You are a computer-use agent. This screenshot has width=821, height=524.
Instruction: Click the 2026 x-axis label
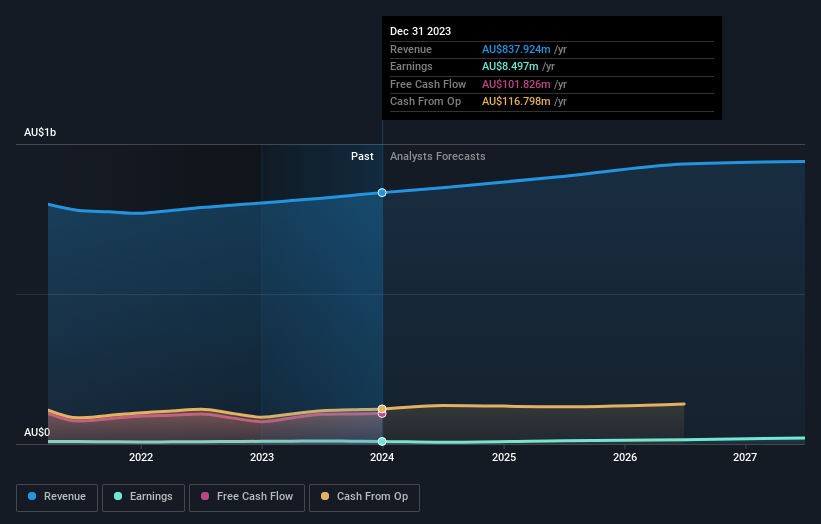[x=625, y=457]
